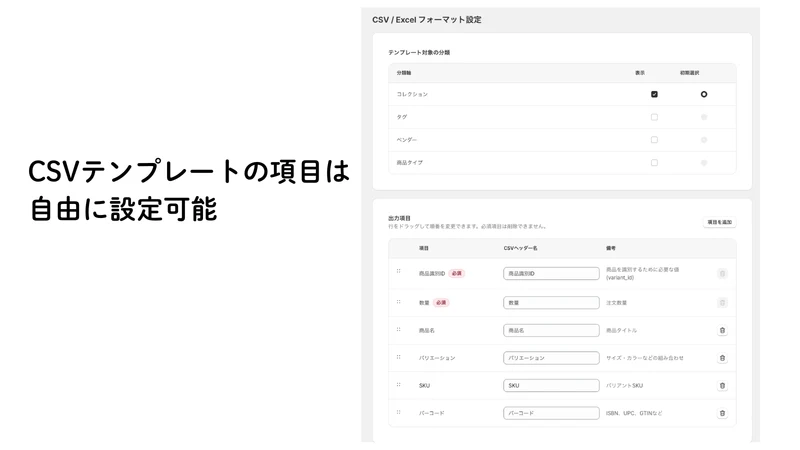800x450 pixels.
Task: Edit CSV header field for SKU
Action: coord(551,385)
